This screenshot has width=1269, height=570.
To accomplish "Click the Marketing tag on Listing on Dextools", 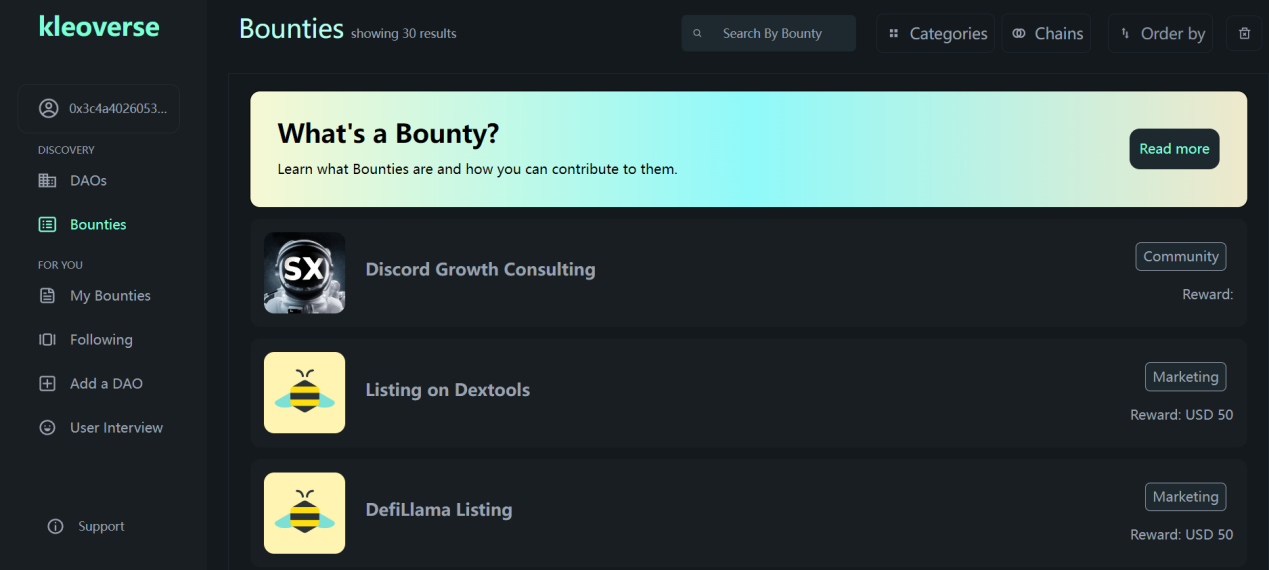I will [x=1185, y=377].
